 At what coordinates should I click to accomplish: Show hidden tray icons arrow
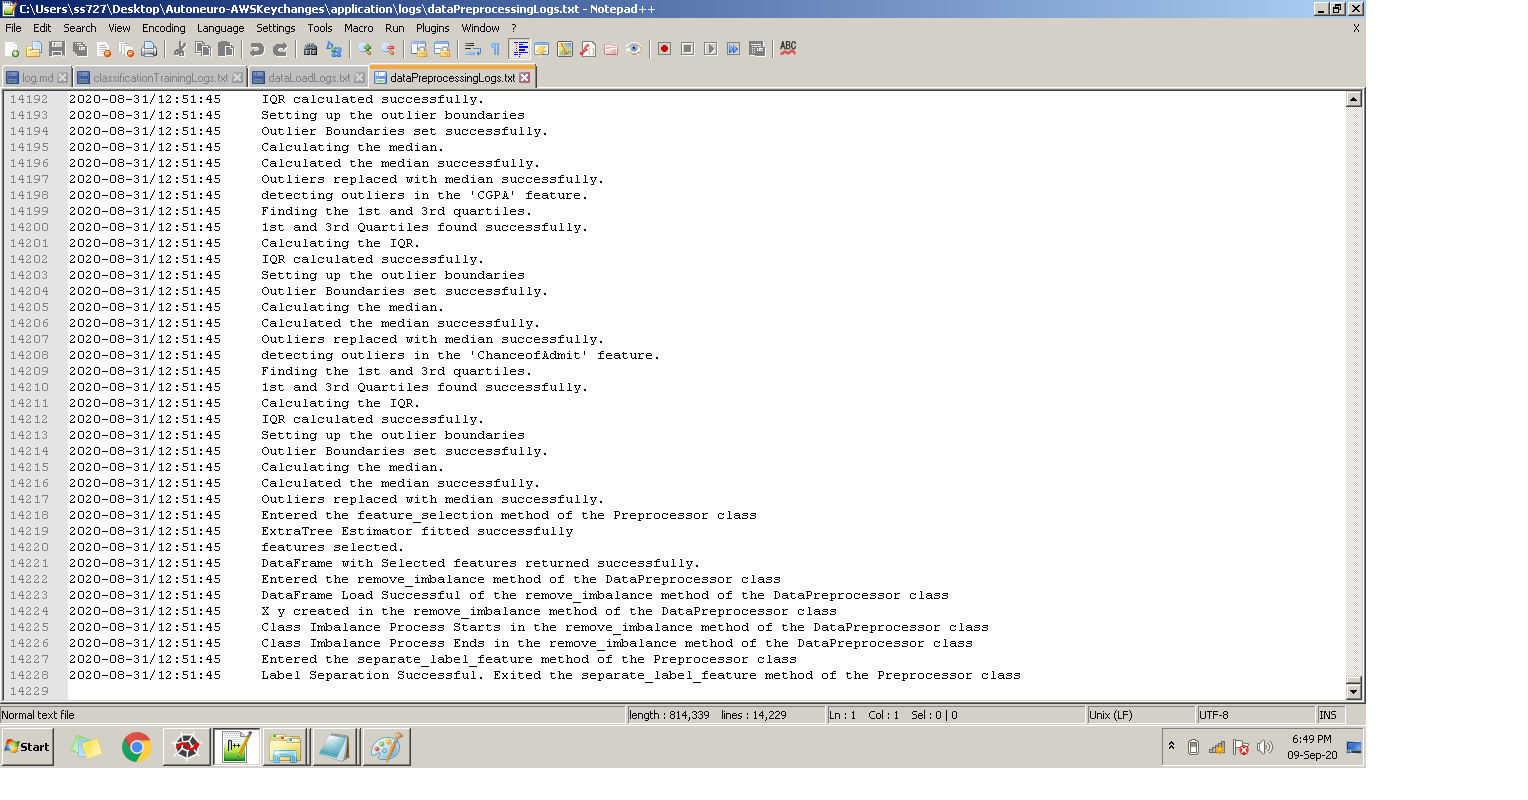click(x=1171, y=746)
